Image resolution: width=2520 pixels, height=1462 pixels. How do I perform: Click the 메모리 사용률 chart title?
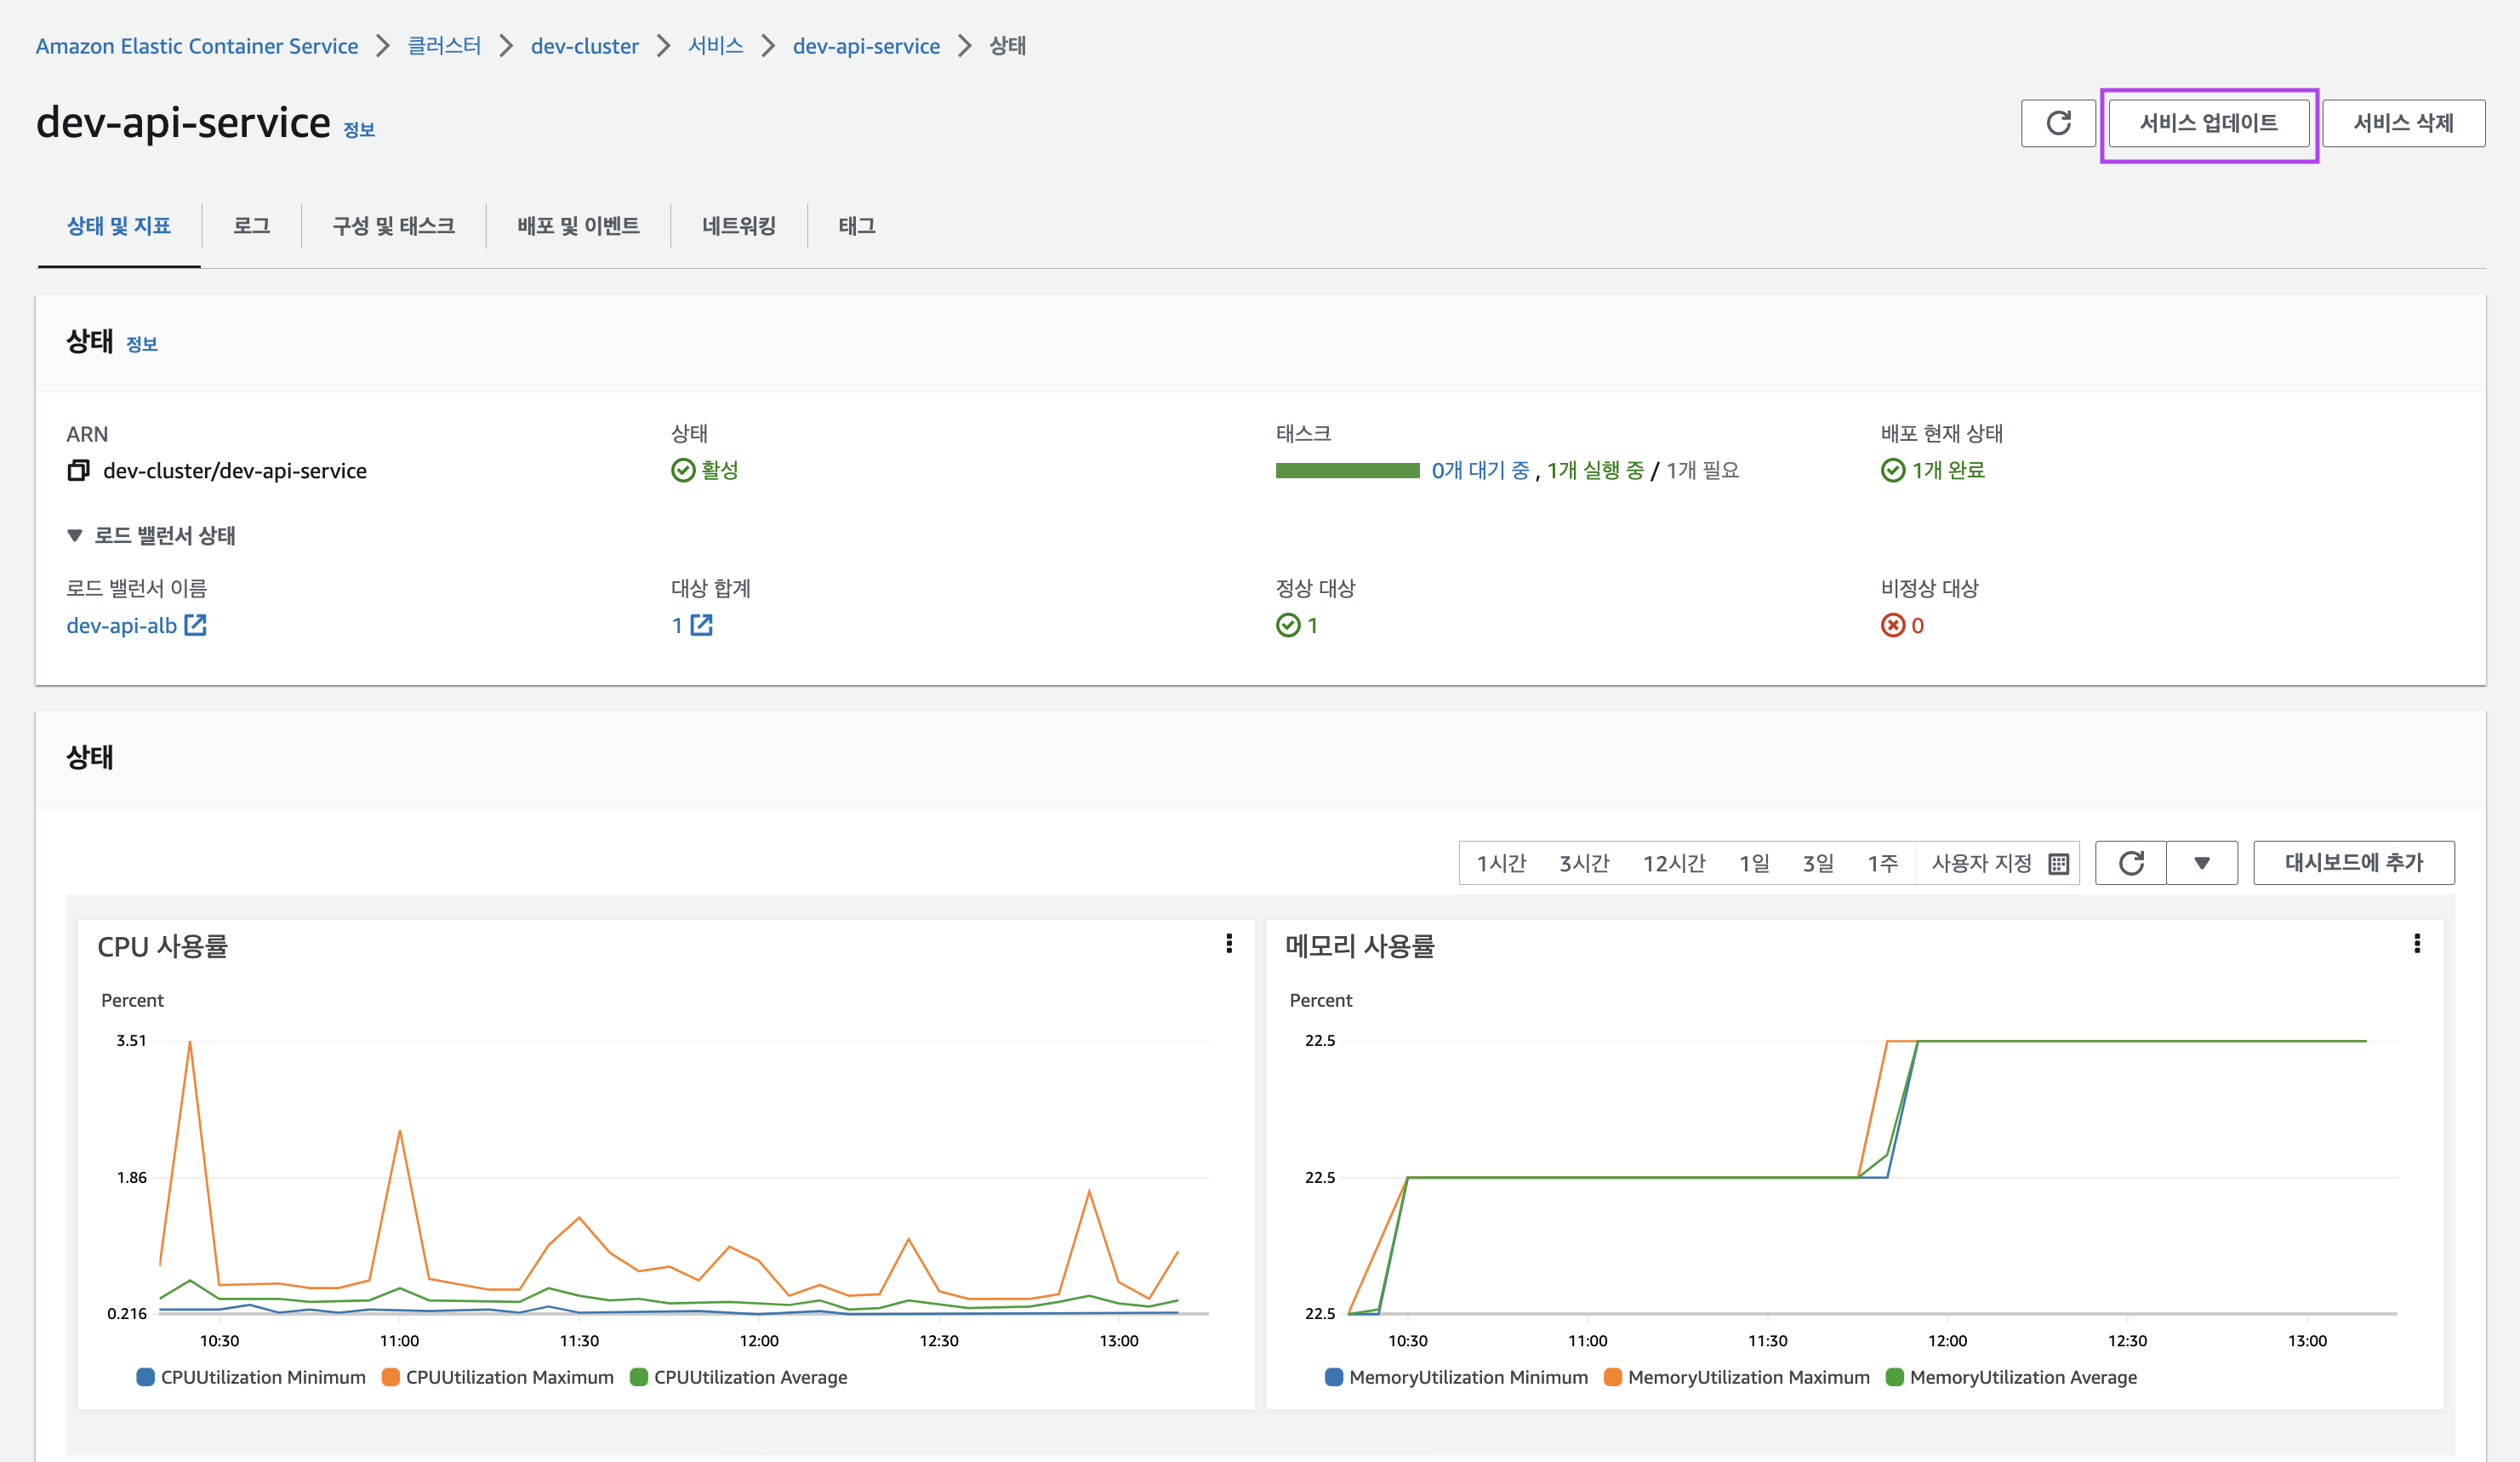[x=1360, y=946]
